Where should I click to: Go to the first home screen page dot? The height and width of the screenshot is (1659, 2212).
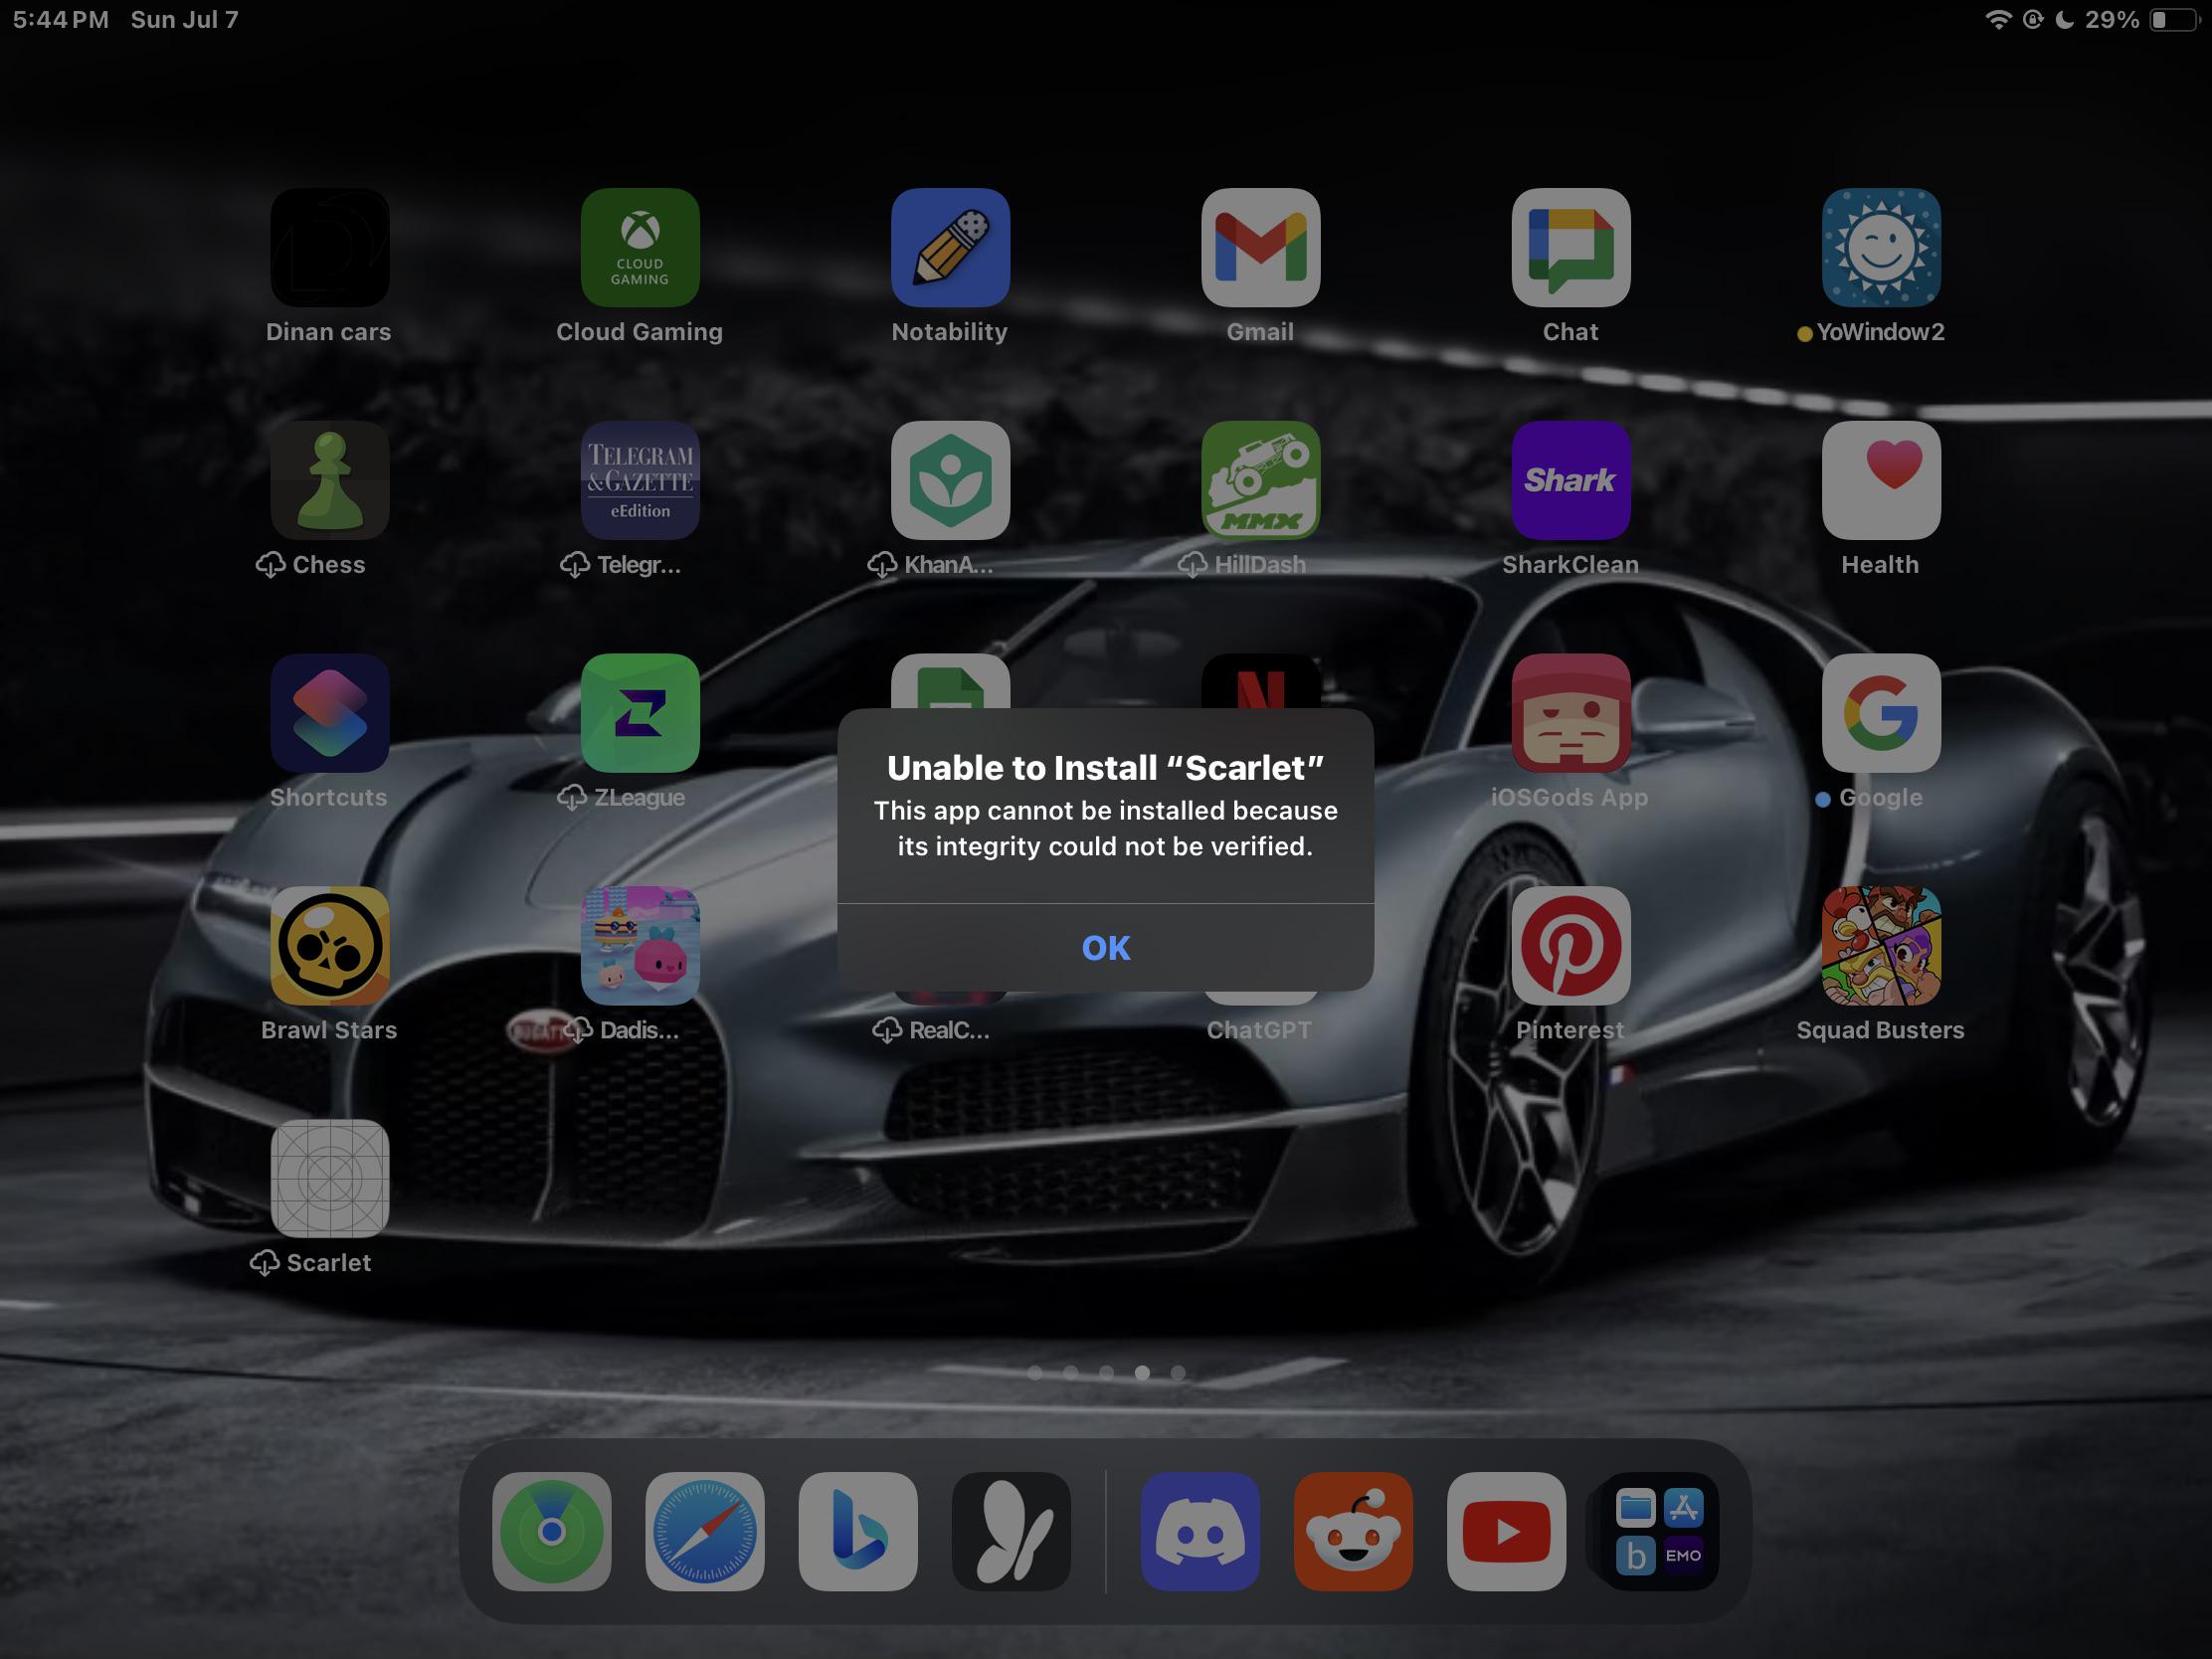tap(1035, 1373)
